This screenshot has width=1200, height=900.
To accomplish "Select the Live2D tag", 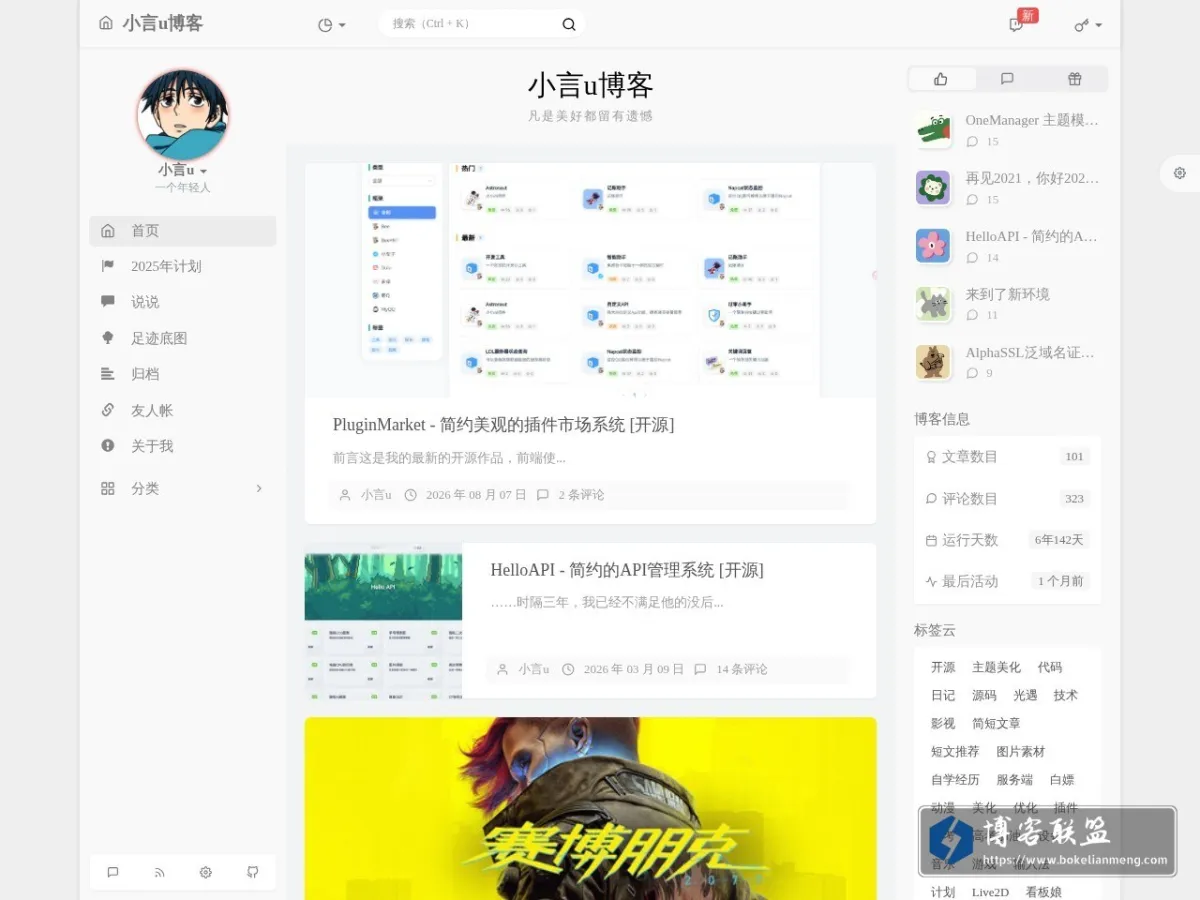I will 990,892.
